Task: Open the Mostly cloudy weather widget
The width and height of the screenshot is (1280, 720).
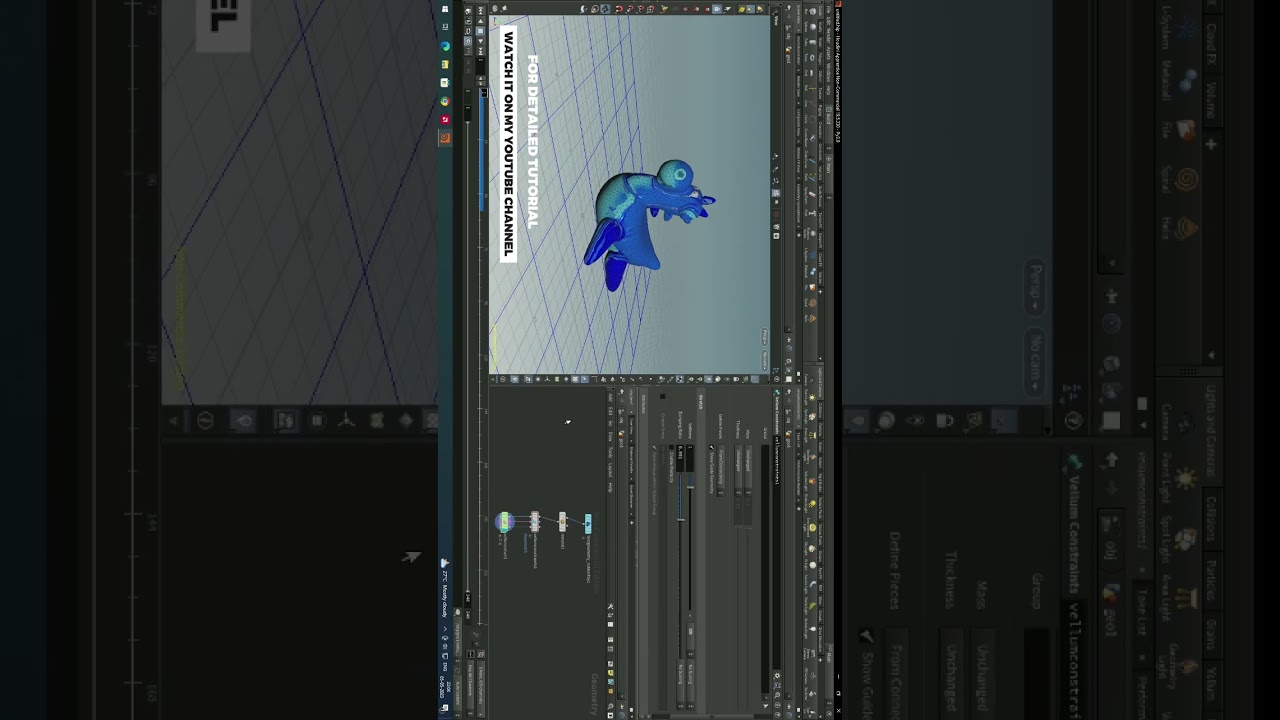Action: click(x=445, y=587)
